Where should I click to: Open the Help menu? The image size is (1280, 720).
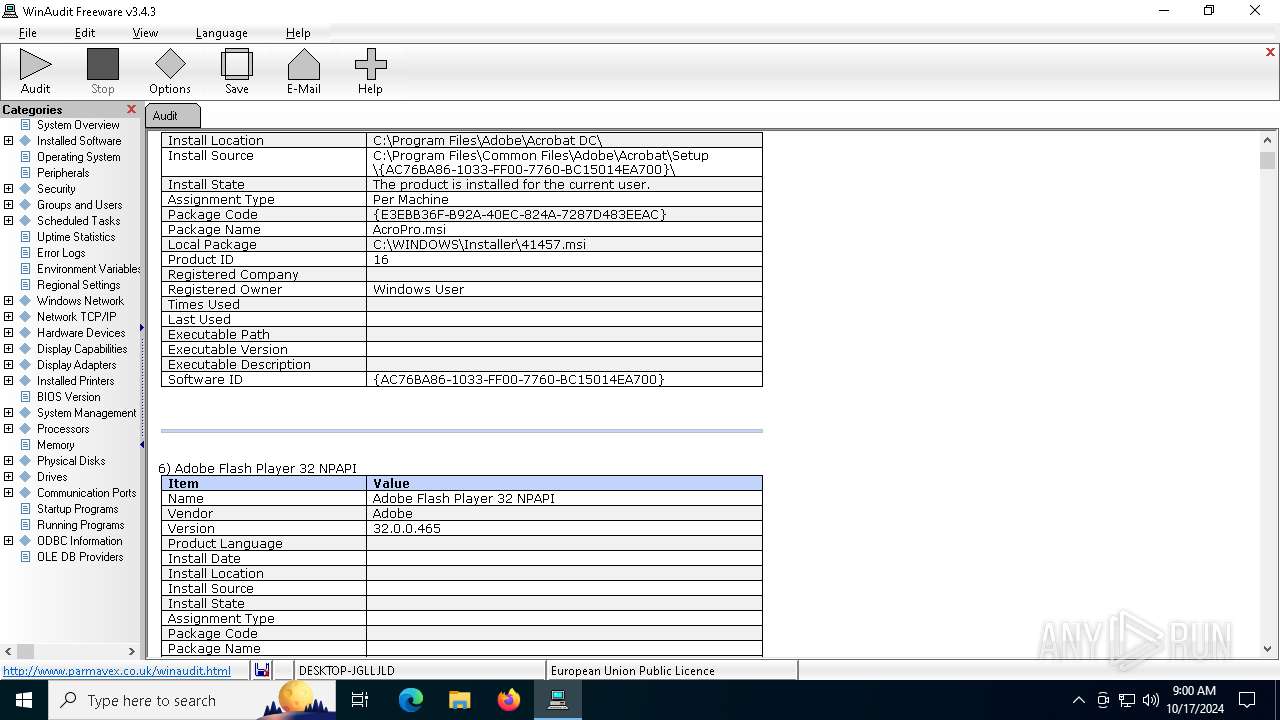pos(298,33)
